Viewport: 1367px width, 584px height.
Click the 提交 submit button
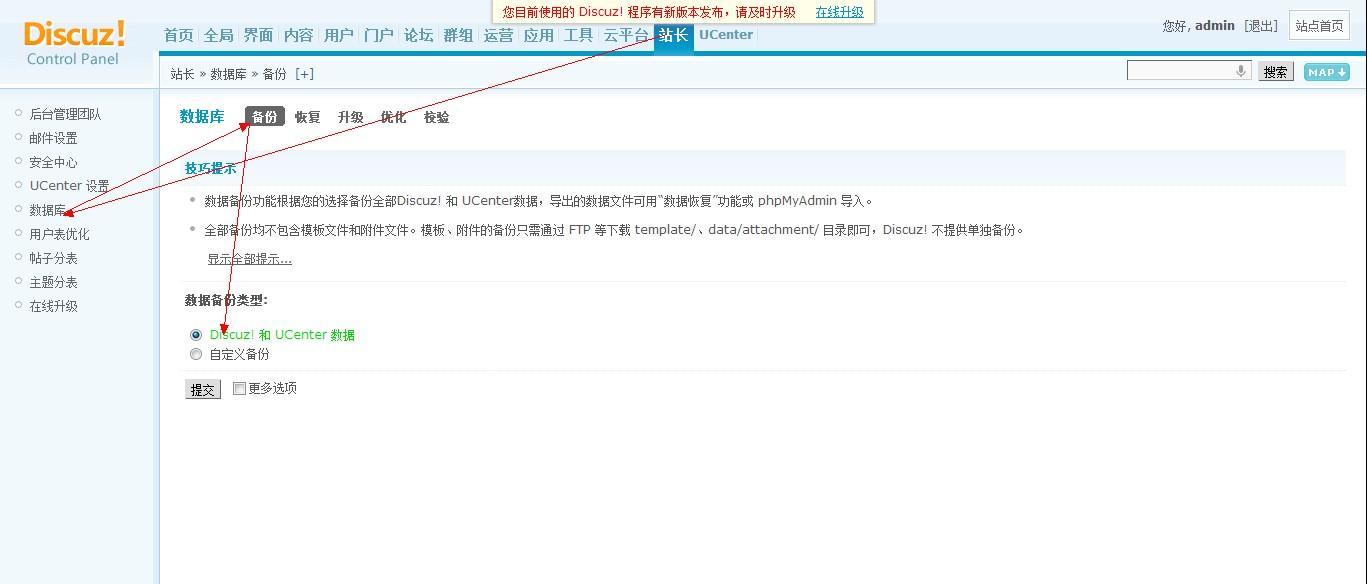[x=202, y=390]
